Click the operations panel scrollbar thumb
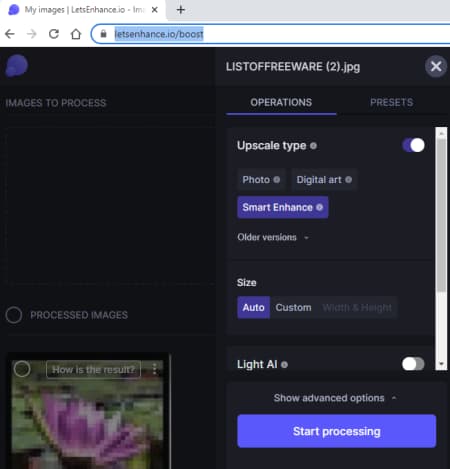This screenshot has height=469, width=450. click(441, 215)
